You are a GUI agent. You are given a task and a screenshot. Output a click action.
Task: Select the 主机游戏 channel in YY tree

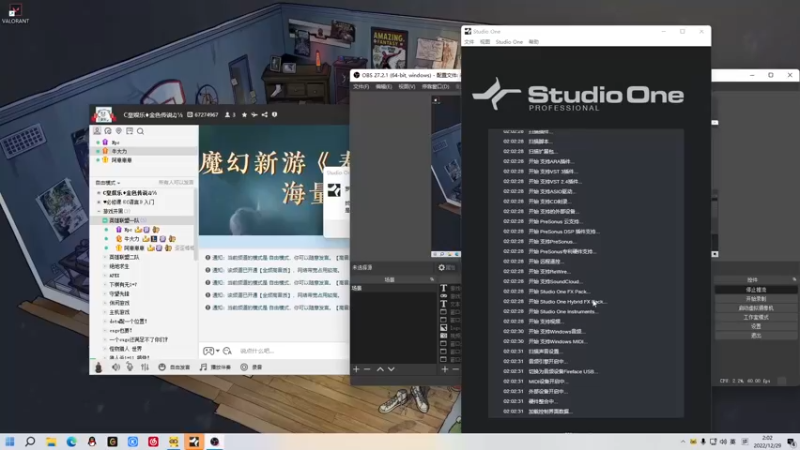[119, 312]
